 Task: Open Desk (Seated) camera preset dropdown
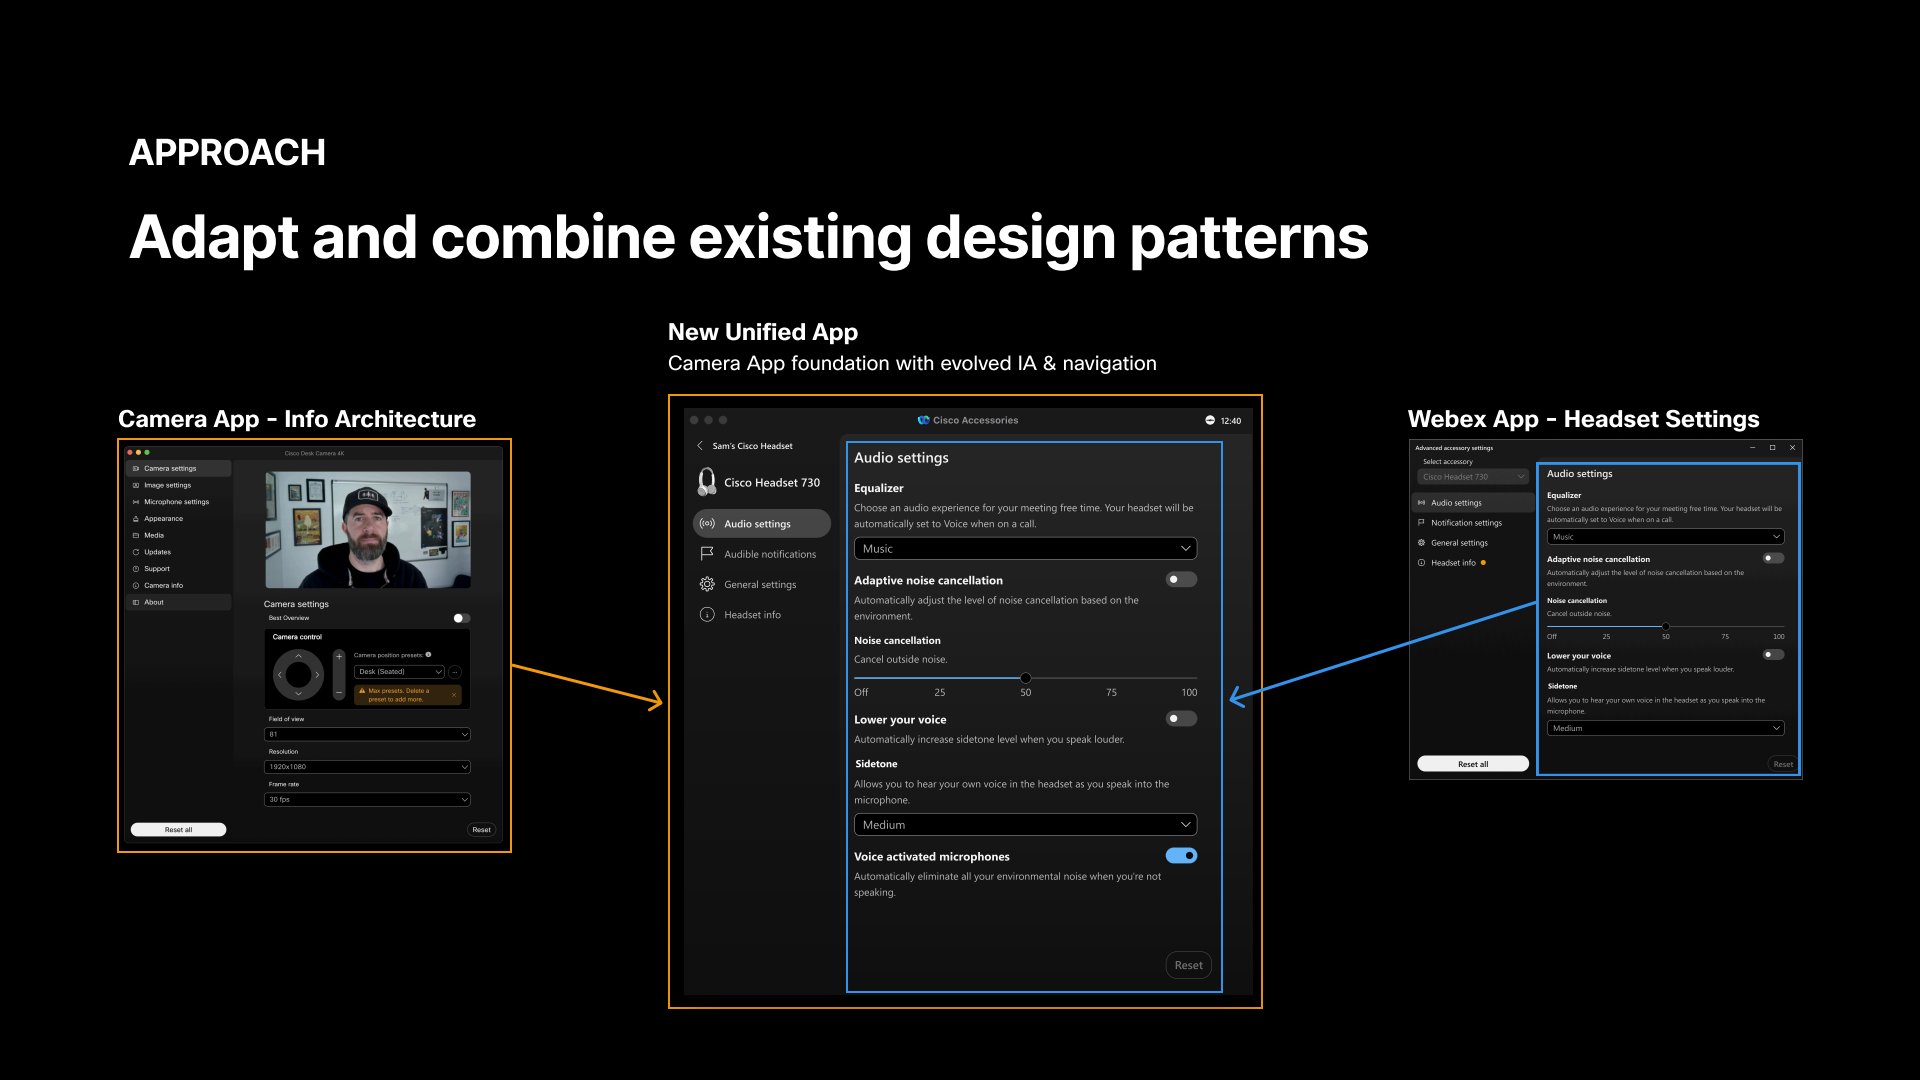pyautogui.click(x=399, y=672)
